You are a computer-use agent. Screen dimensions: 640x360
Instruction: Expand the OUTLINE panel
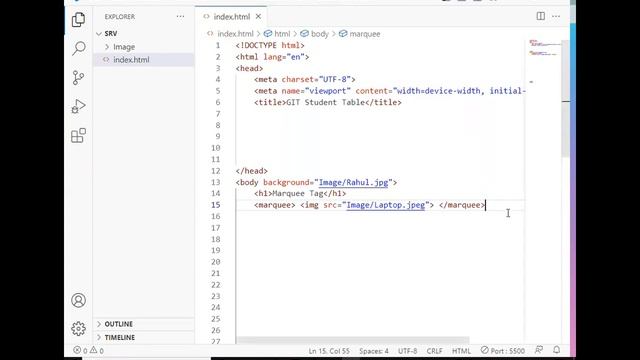(144, 324)
